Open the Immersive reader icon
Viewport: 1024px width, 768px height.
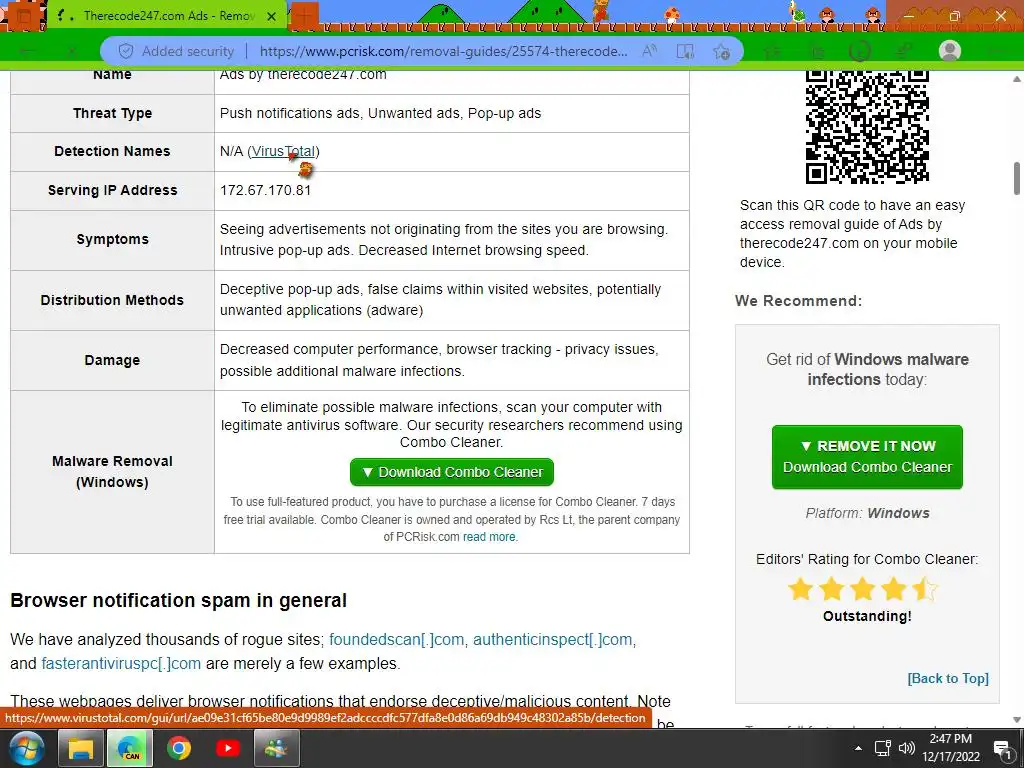point(685,51)
